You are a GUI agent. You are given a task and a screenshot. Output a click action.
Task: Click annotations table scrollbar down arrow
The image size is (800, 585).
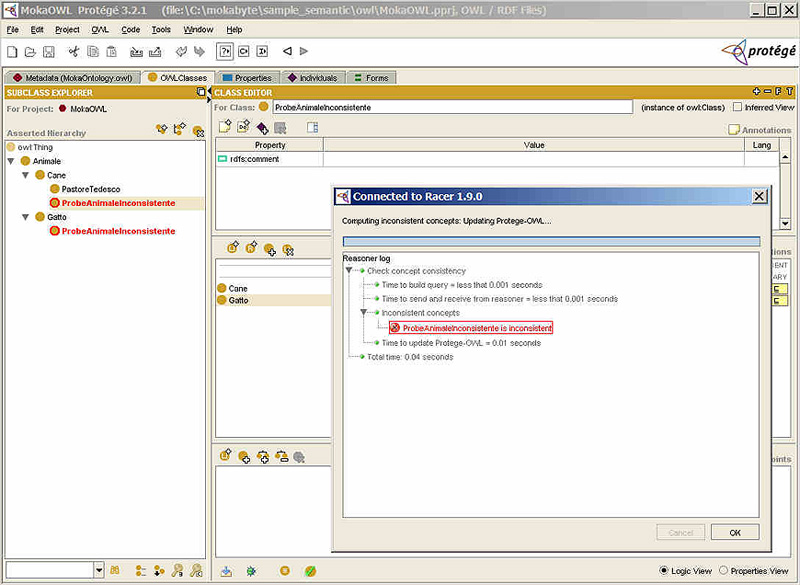pyautogui.click(x=785, y=223)
